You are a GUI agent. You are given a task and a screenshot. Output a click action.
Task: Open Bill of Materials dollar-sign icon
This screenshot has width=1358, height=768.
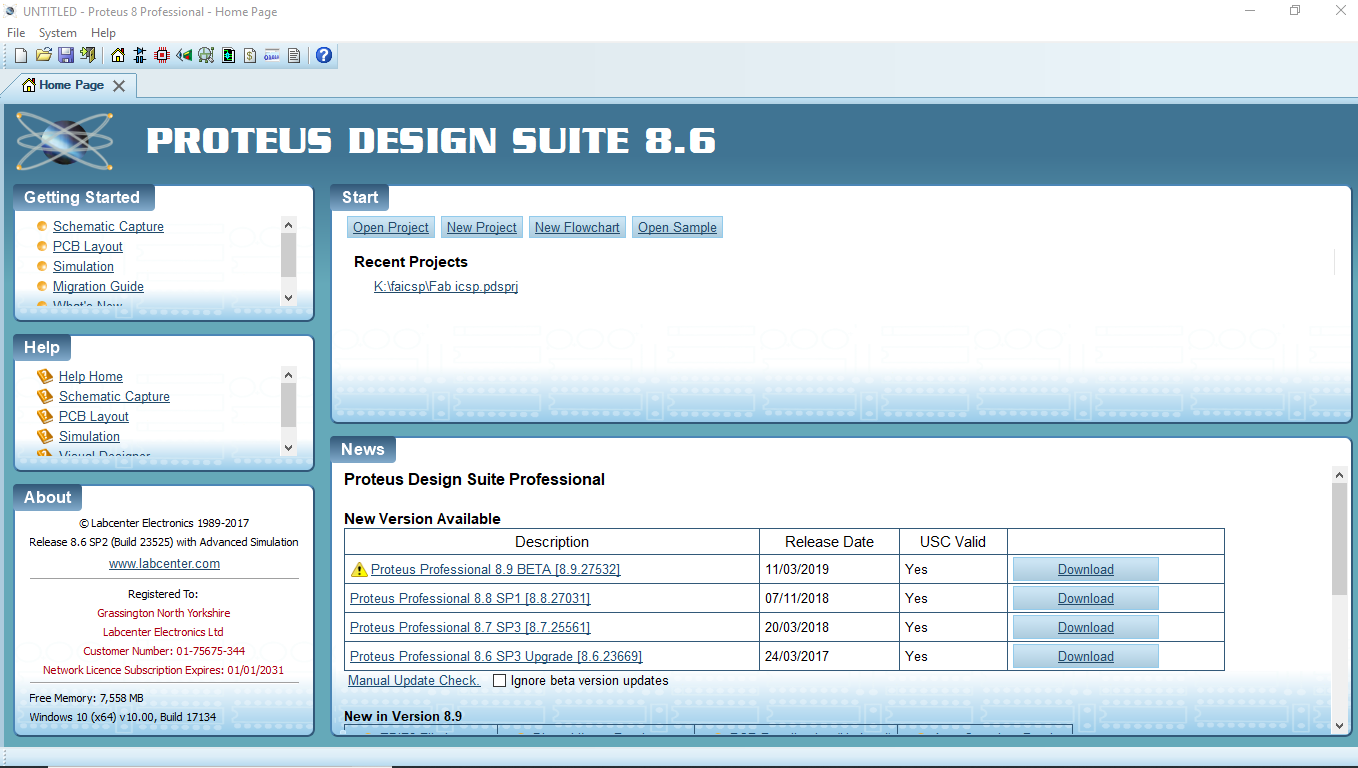[x=250, y=55]
